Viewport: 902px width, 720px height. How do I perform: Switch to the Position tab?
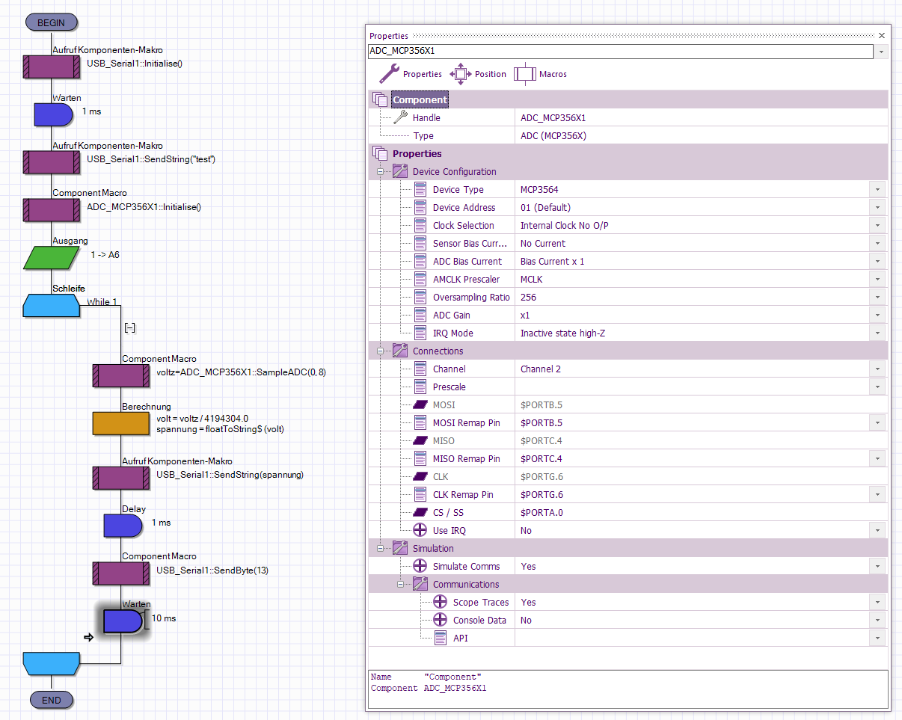point(478,74)
